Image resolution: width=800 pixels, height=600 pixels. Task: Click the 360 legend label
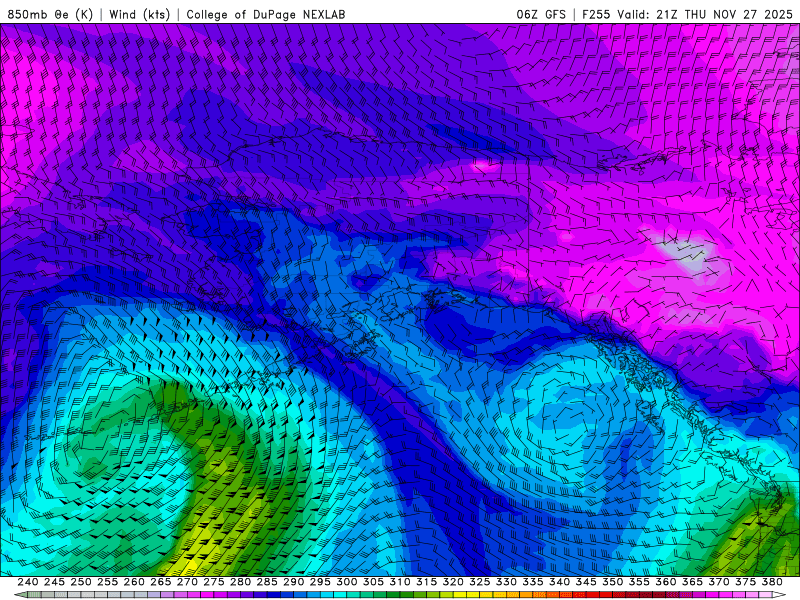(665, 582)
